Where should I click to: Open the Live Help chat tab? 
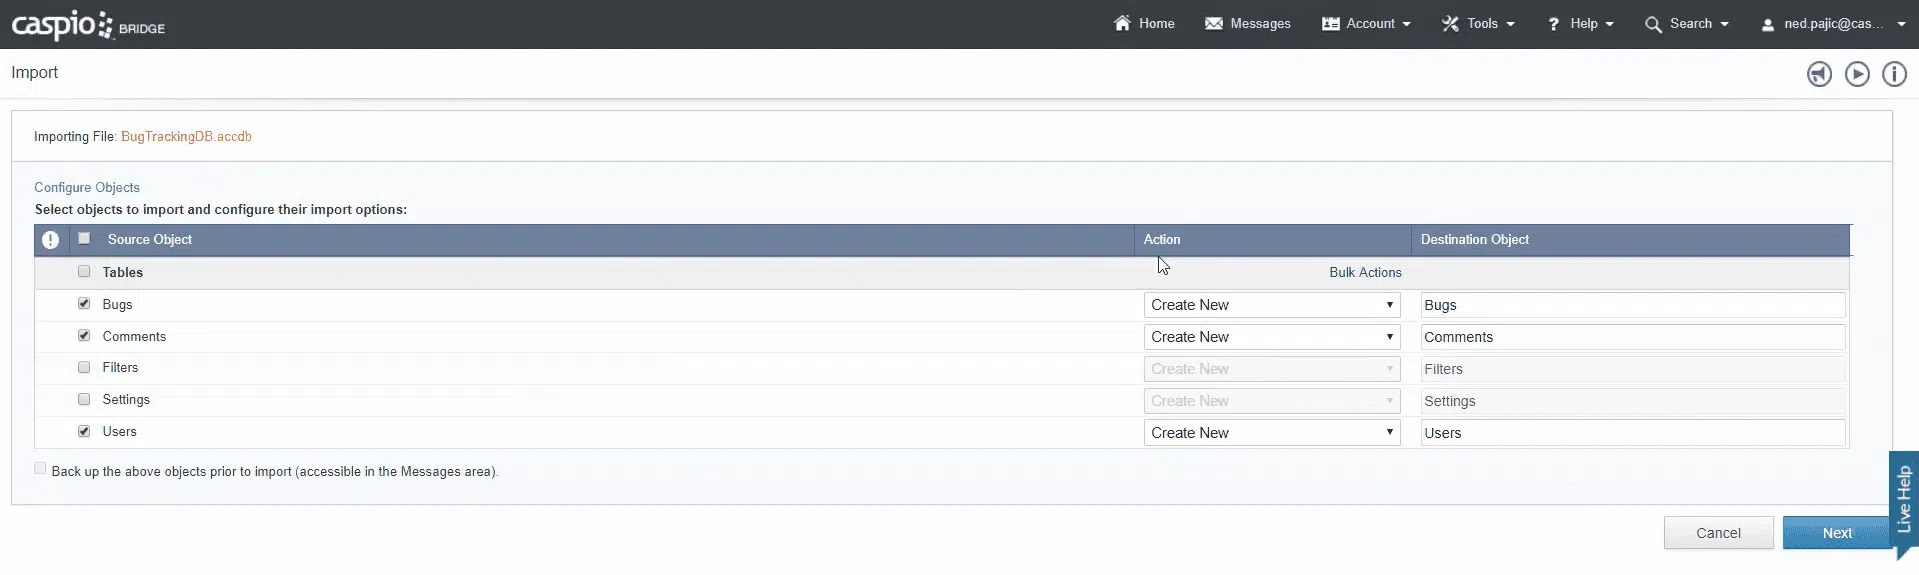(1903, 500)
